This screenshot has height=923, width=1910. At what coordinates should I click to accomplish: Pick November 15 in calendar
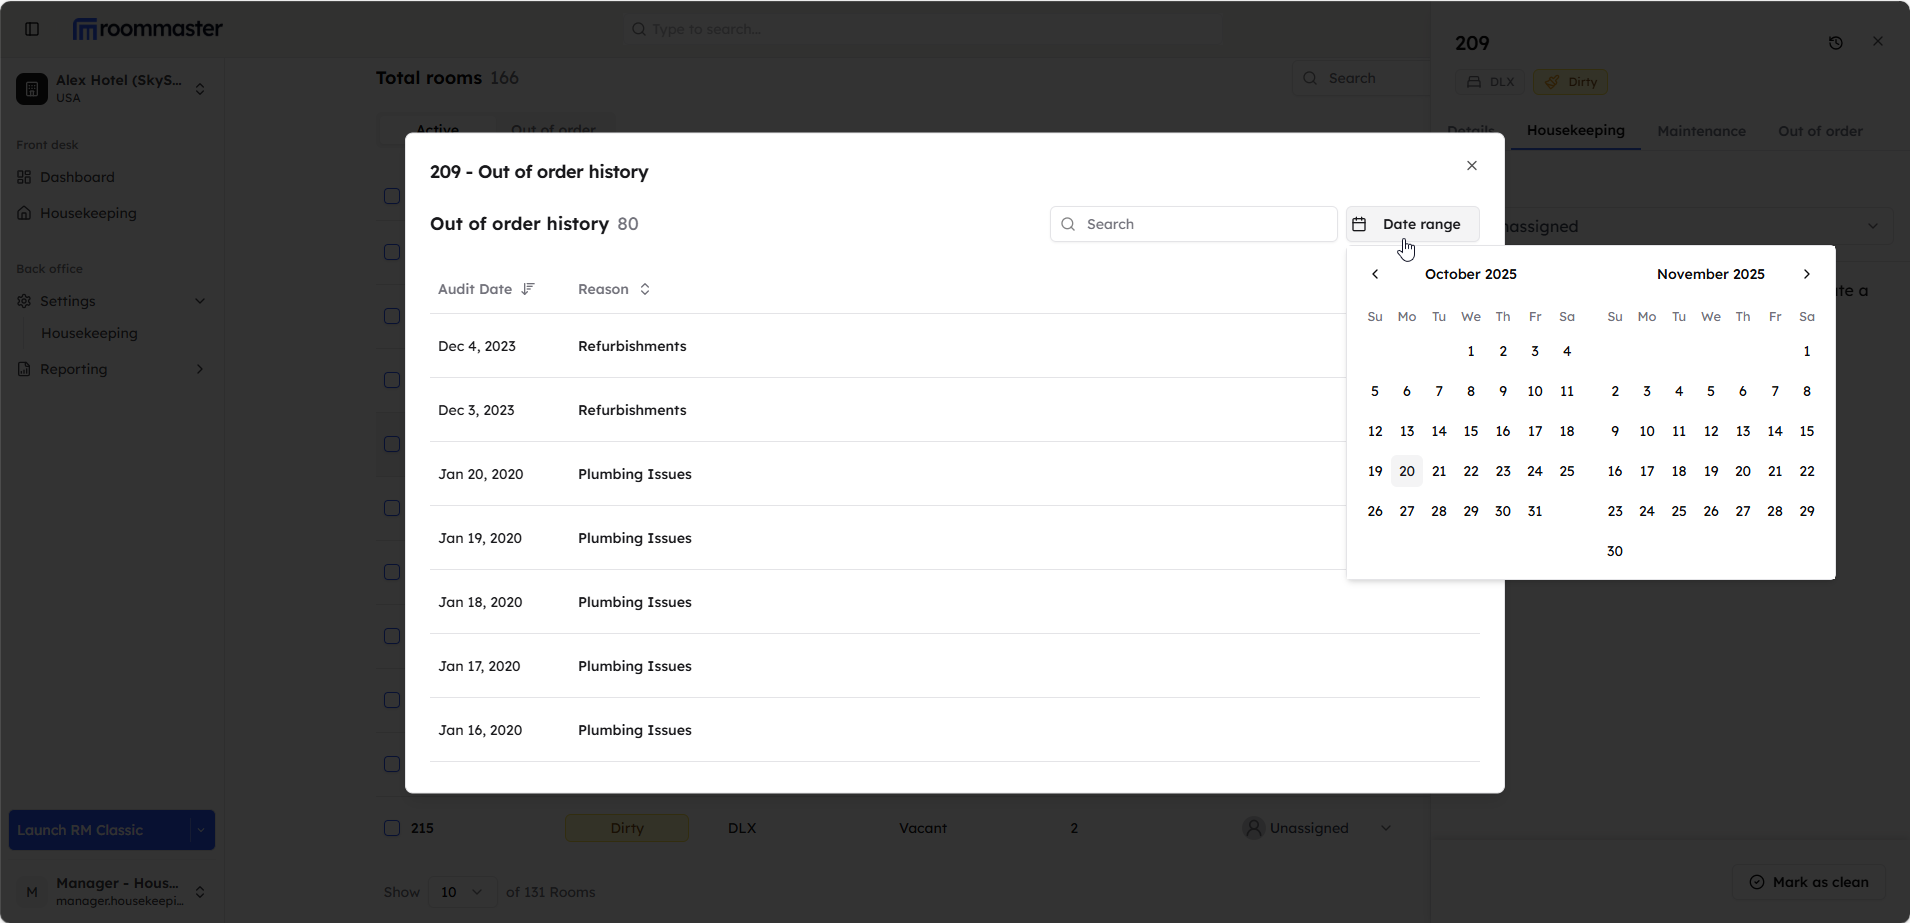pos(1806,431)
